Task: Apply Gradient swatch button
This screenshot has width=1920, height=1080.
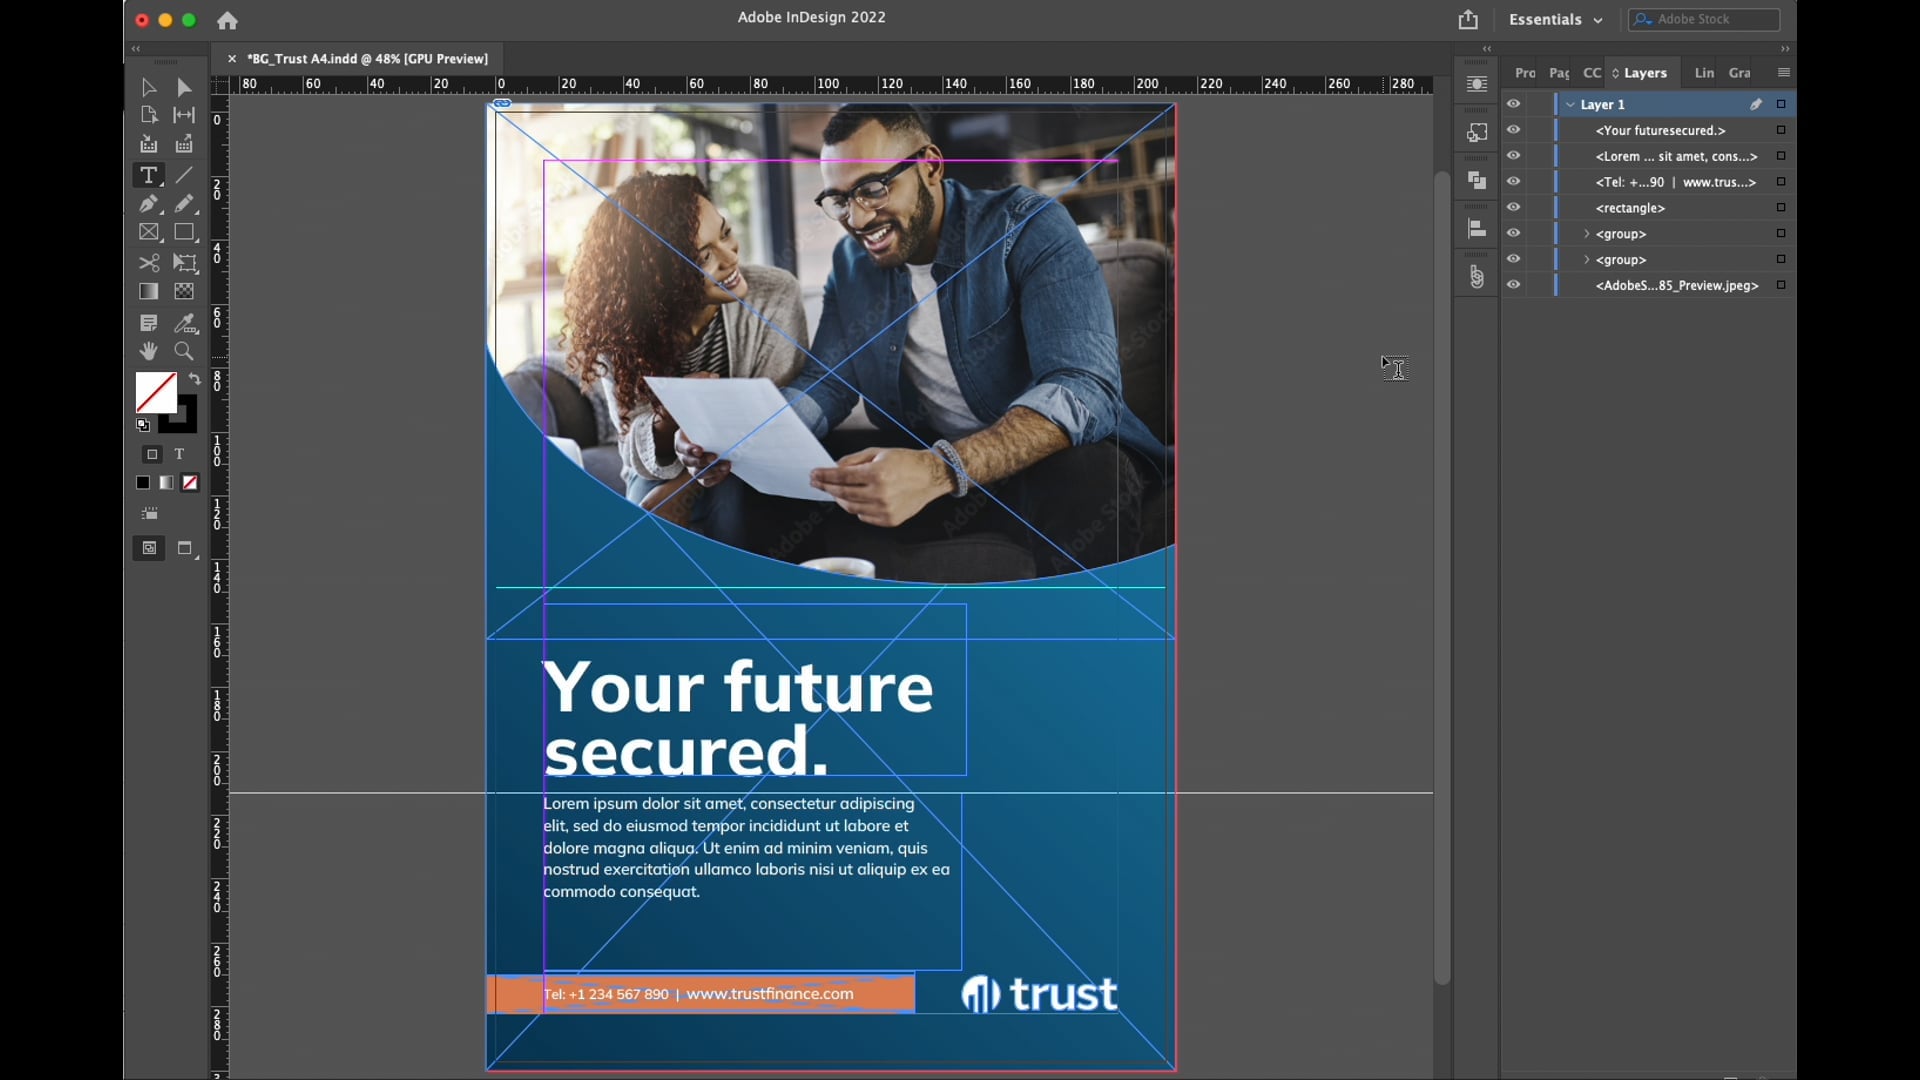Action: (167, 483)
